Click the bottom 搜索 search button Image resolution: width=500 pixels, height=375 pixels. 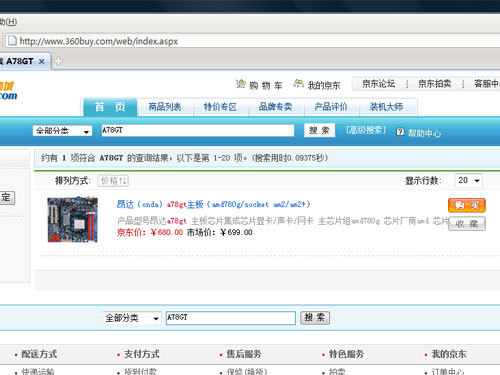point(315,318)
